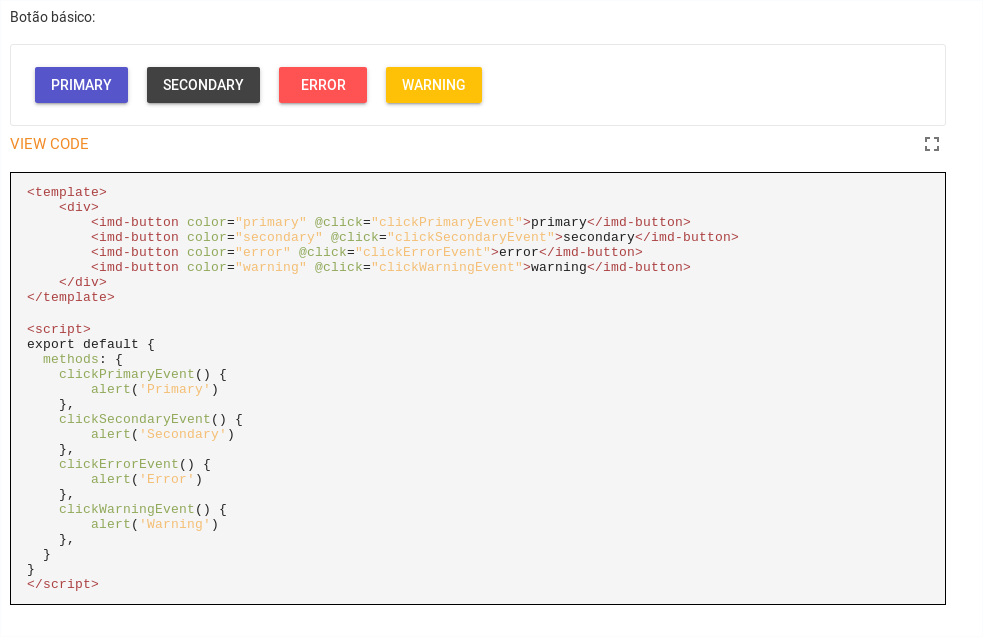Image resolution: width=983 pixels, height=637 pixels.
Task: Click the opening template tag in code
Action: click(67, 192)
